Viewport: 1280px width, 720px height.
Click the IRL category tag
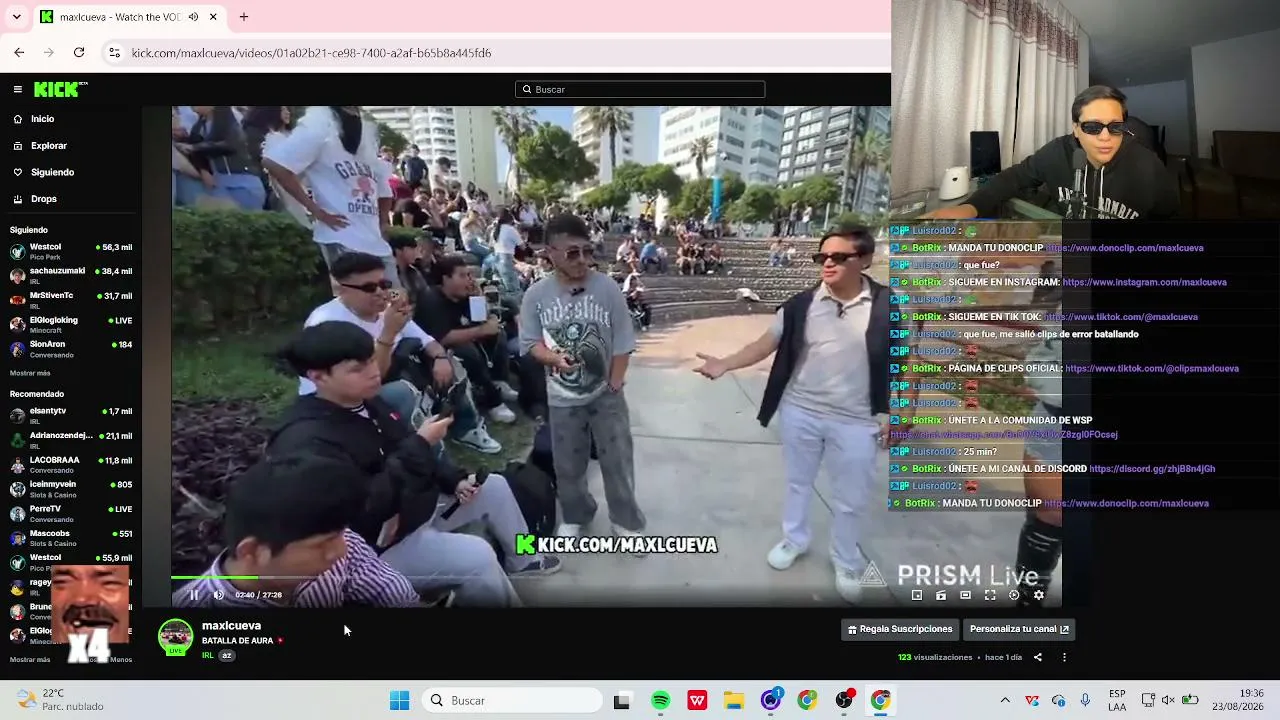click(208, 656)
